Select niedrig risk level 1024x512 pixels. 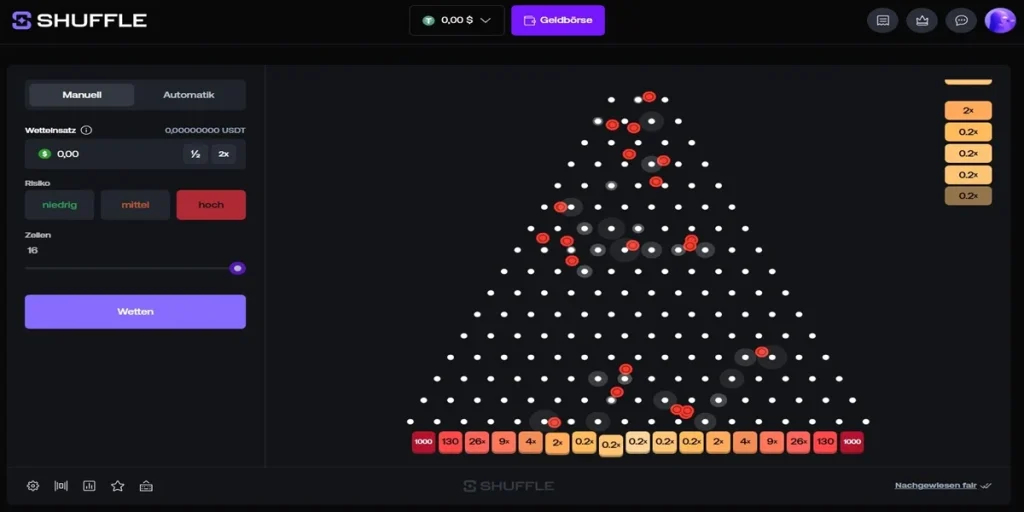[59, 205]
